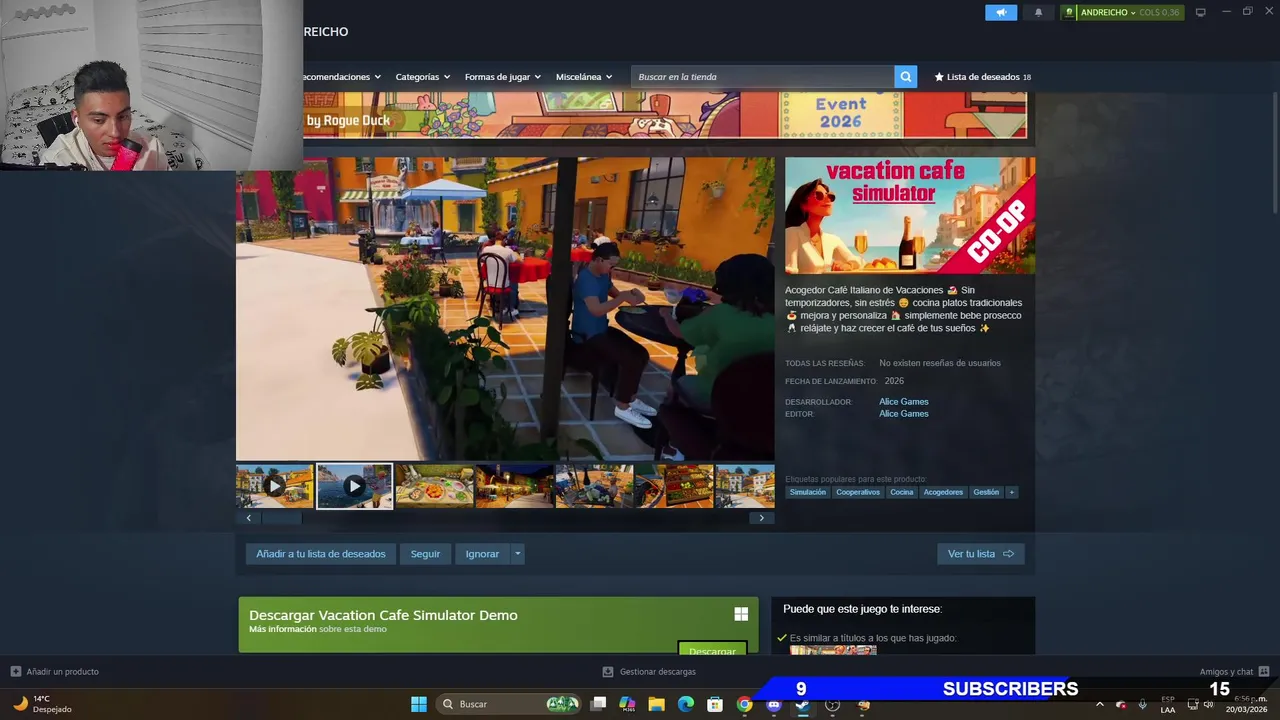This screenshot has width=1280, height=720.
Task: Open the Categorías menu
Action: pos(422,77)
